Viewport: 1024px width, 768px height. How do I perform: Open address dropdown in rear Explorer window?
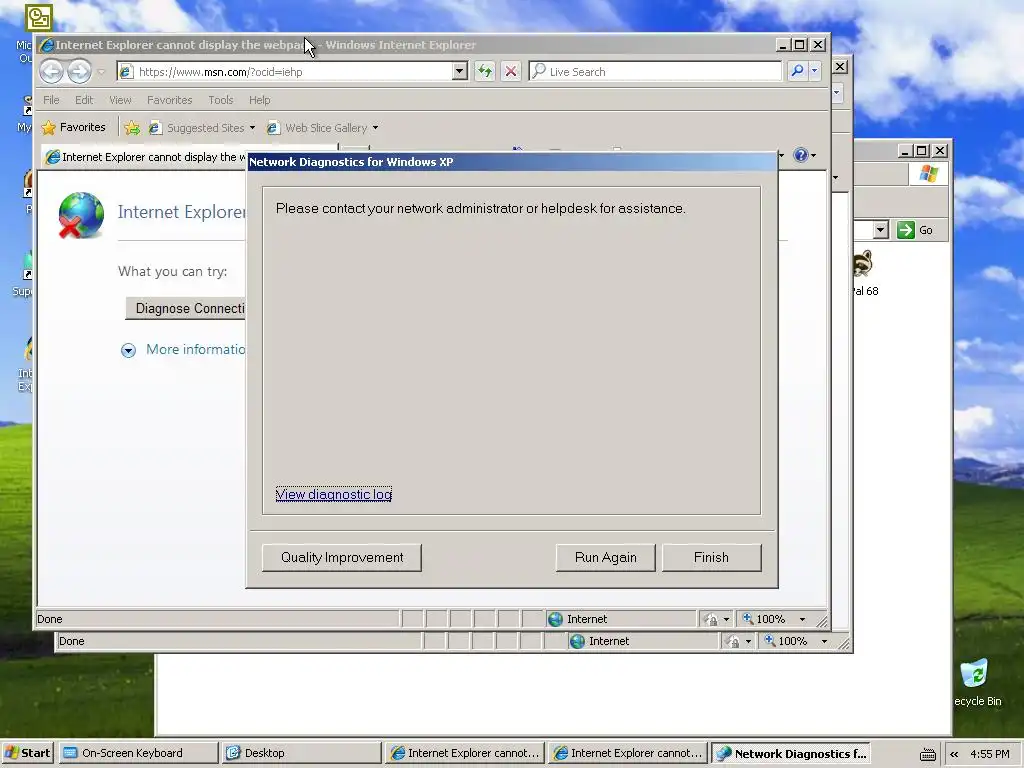pos(880,230)
